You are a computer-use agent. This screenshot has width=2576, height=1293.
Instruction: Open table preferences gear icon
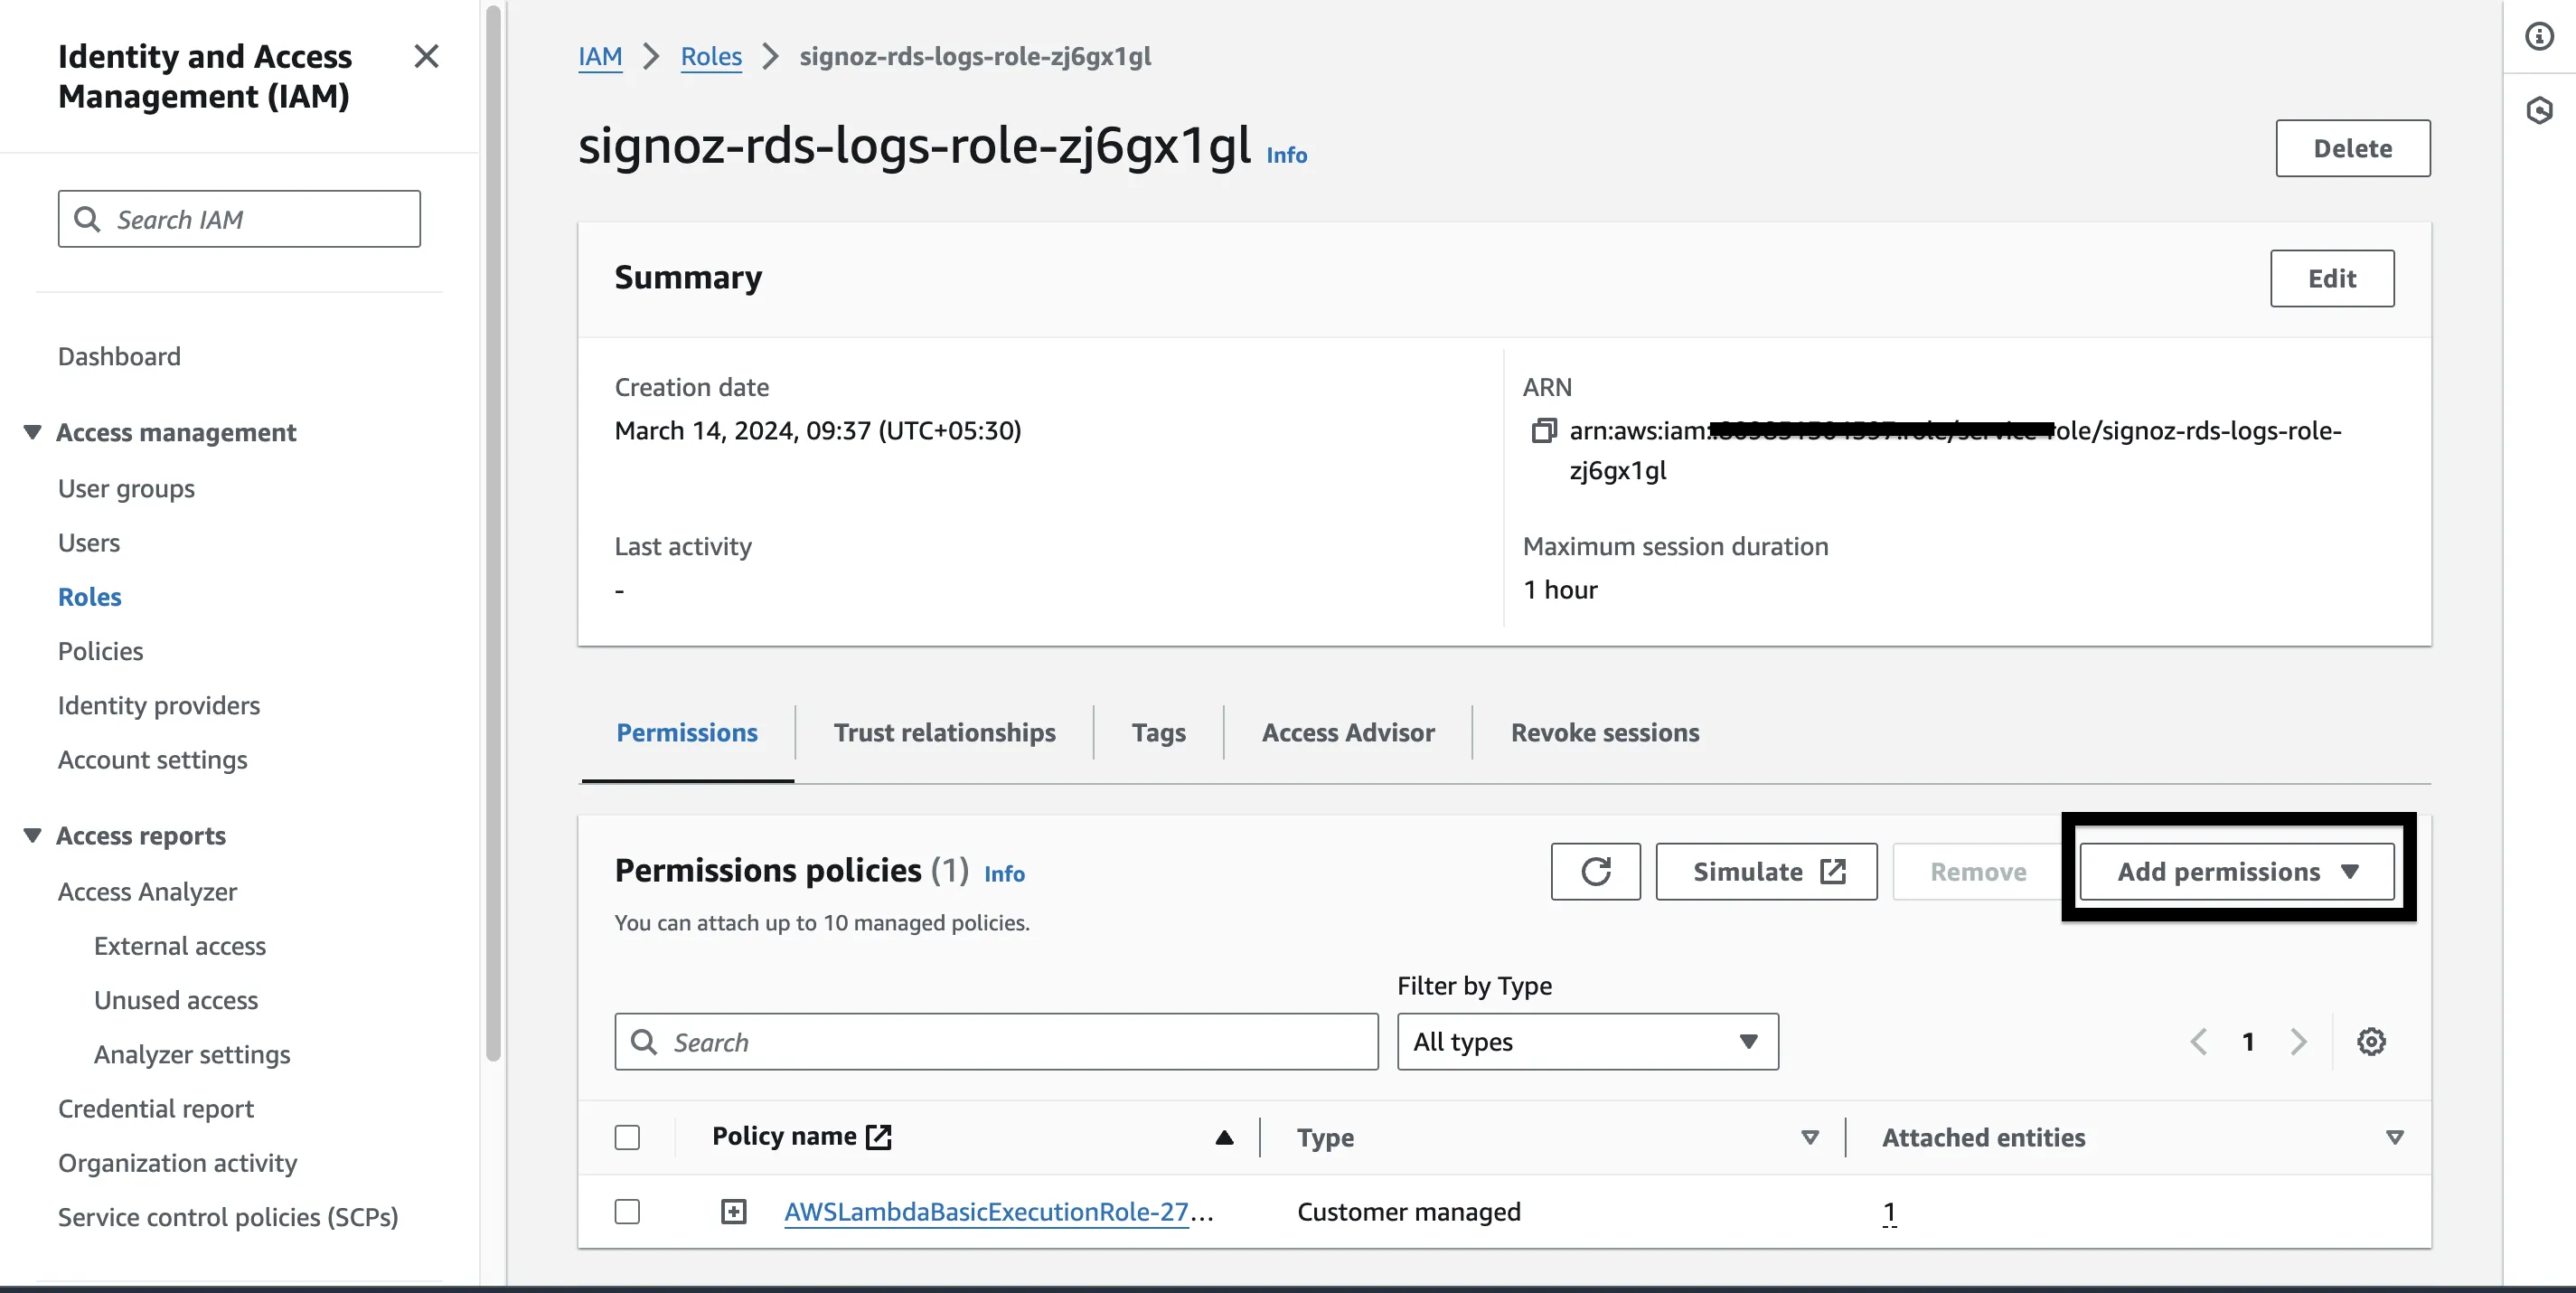click(x=2371, y=1041)
